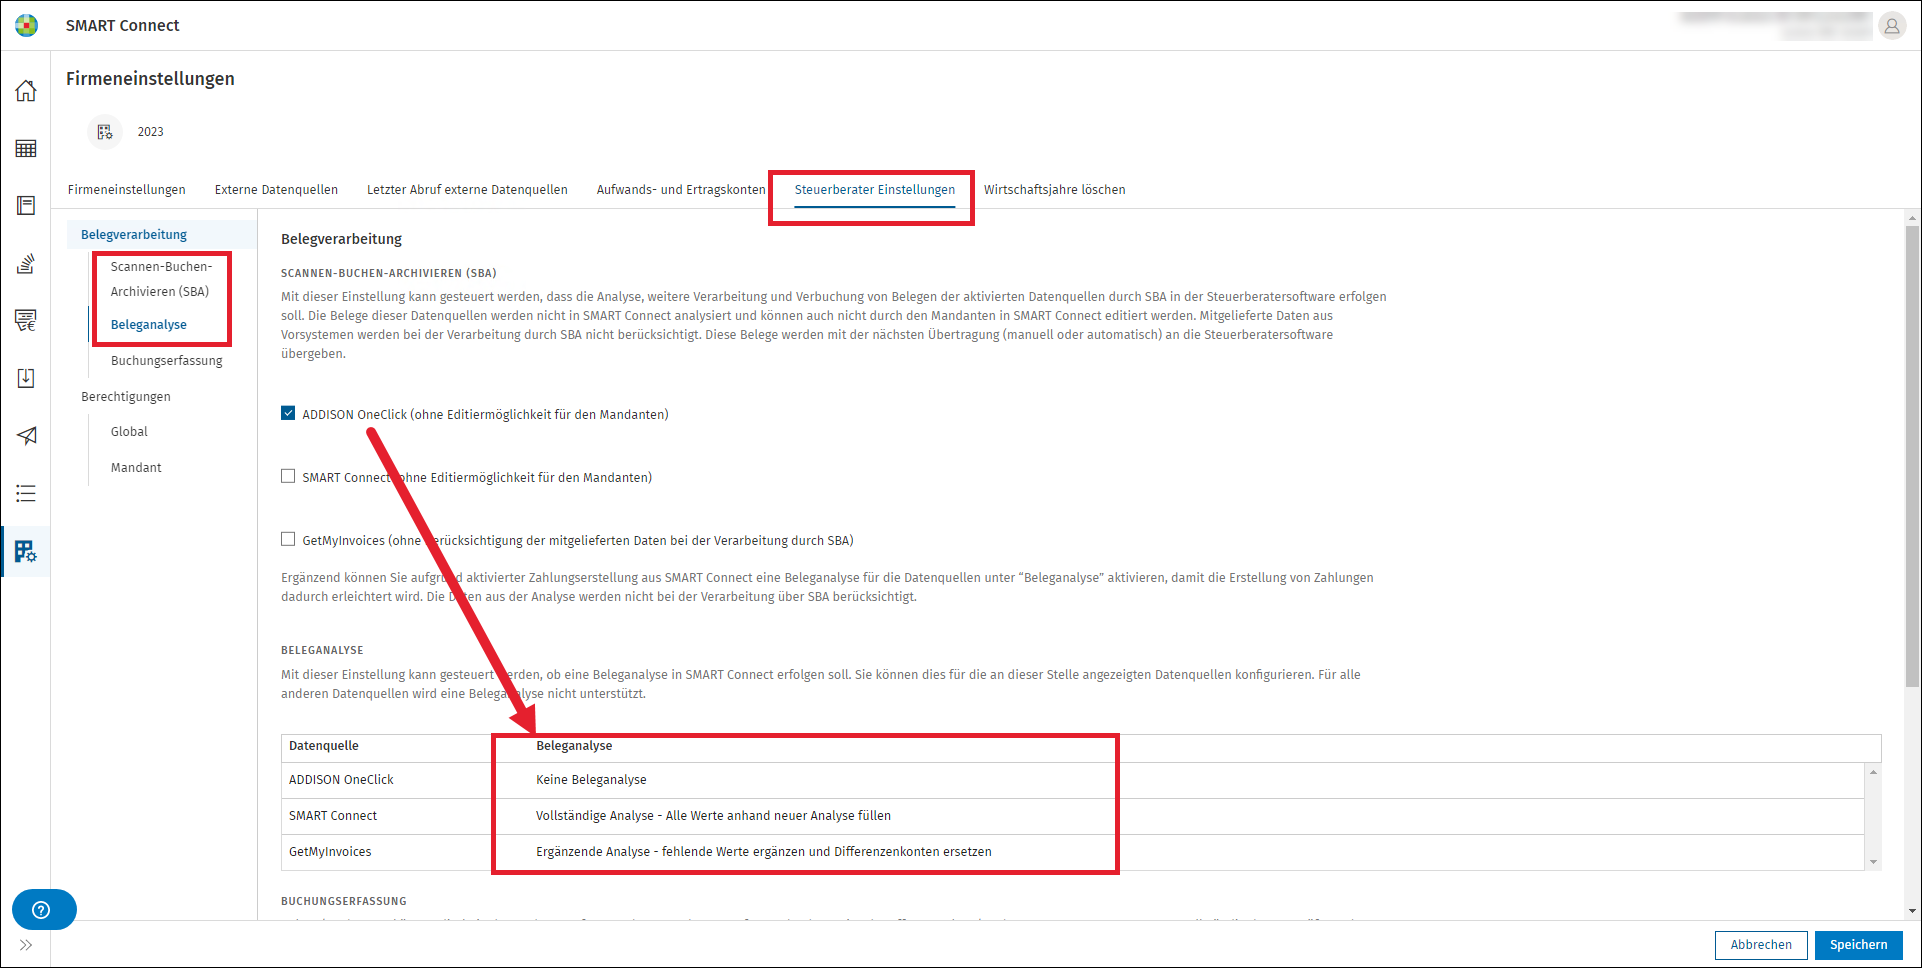Click the main page vertical scrollbar thumb
The height and width of the screenshot is (968, 1922).
pos(1912,455)
